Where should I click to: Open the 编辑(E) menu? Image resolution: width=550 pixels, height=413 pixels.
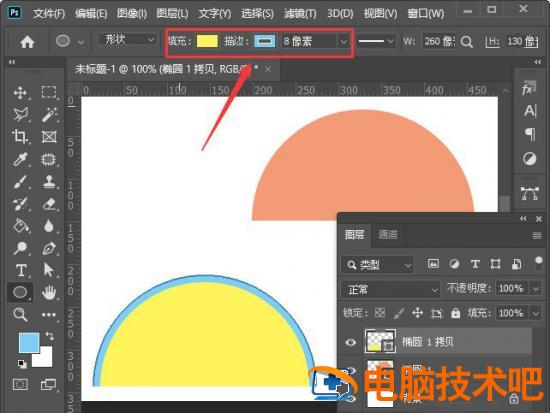point(91,13)
